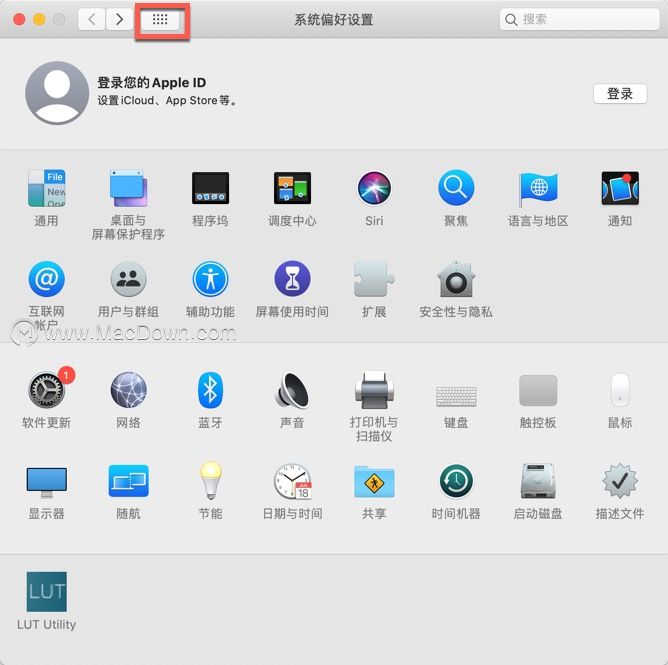Open 互联网帐户 (Internet Accounts) pane
The height and width of the screenshot is (665, 668).
point(46,279)
